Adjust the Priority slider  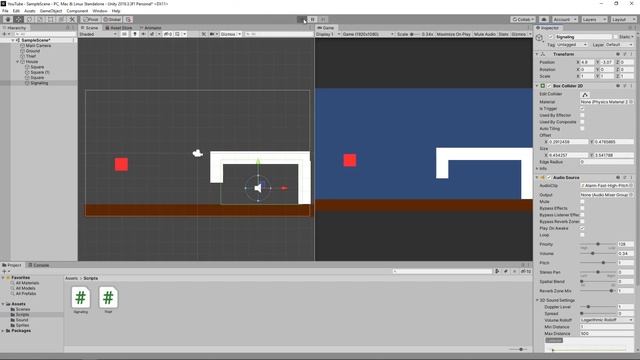pyautogui.click(x=598, y=244)
